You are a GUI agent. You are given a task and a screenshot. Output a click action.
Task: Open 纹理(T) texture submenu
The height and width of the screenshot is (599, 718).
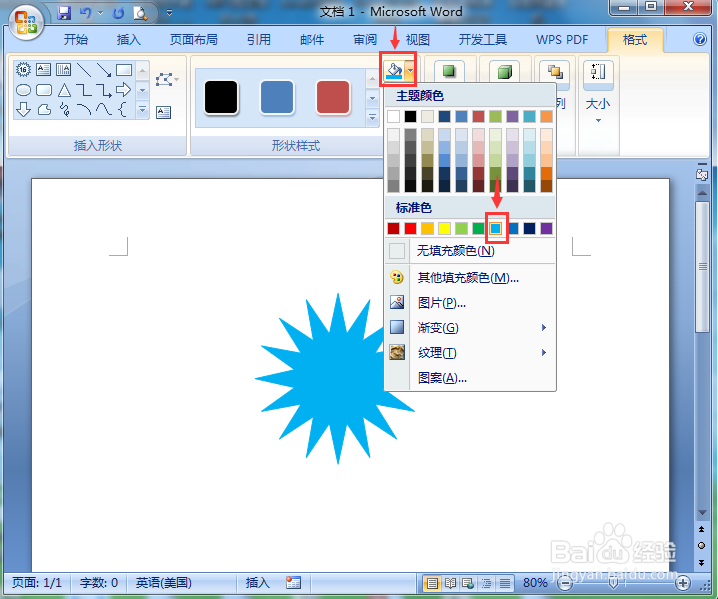pyautogui.click(x=471, y=353)
